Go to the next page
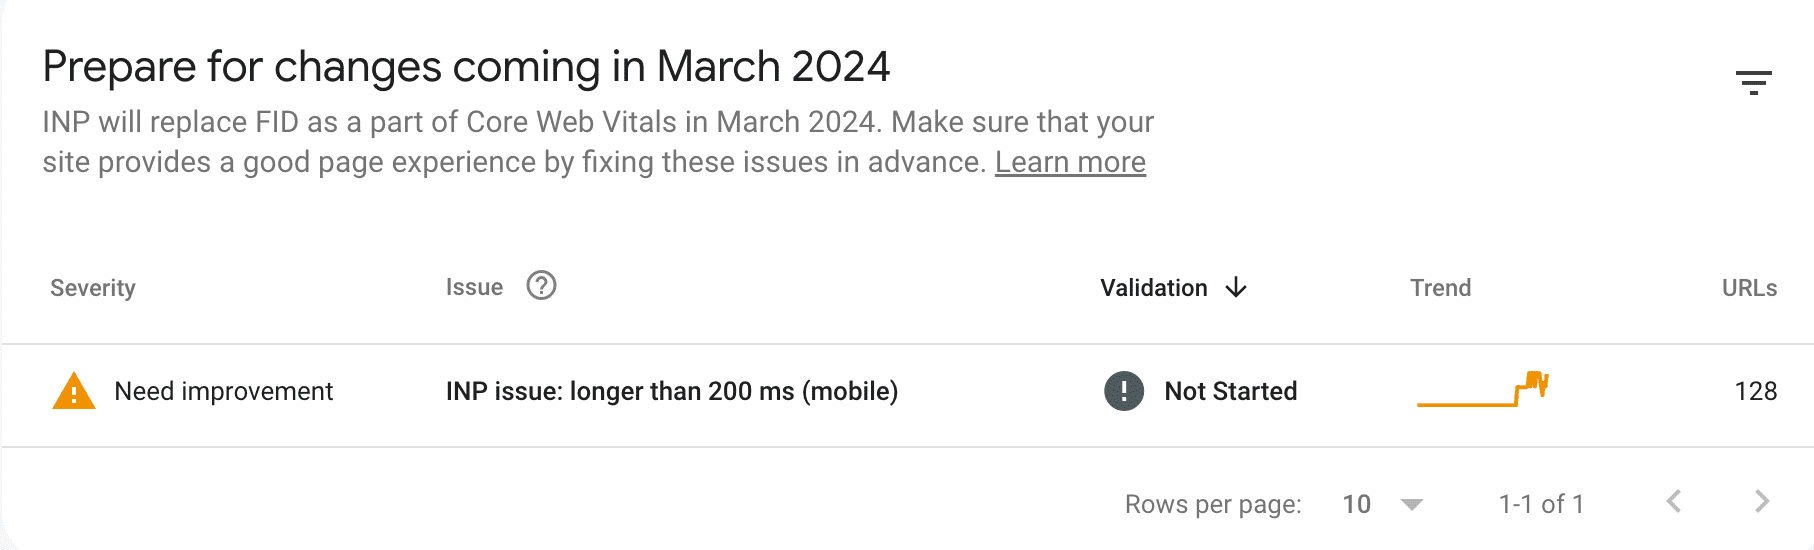This screenshot has width=1814, height=550. (1762, 502)
